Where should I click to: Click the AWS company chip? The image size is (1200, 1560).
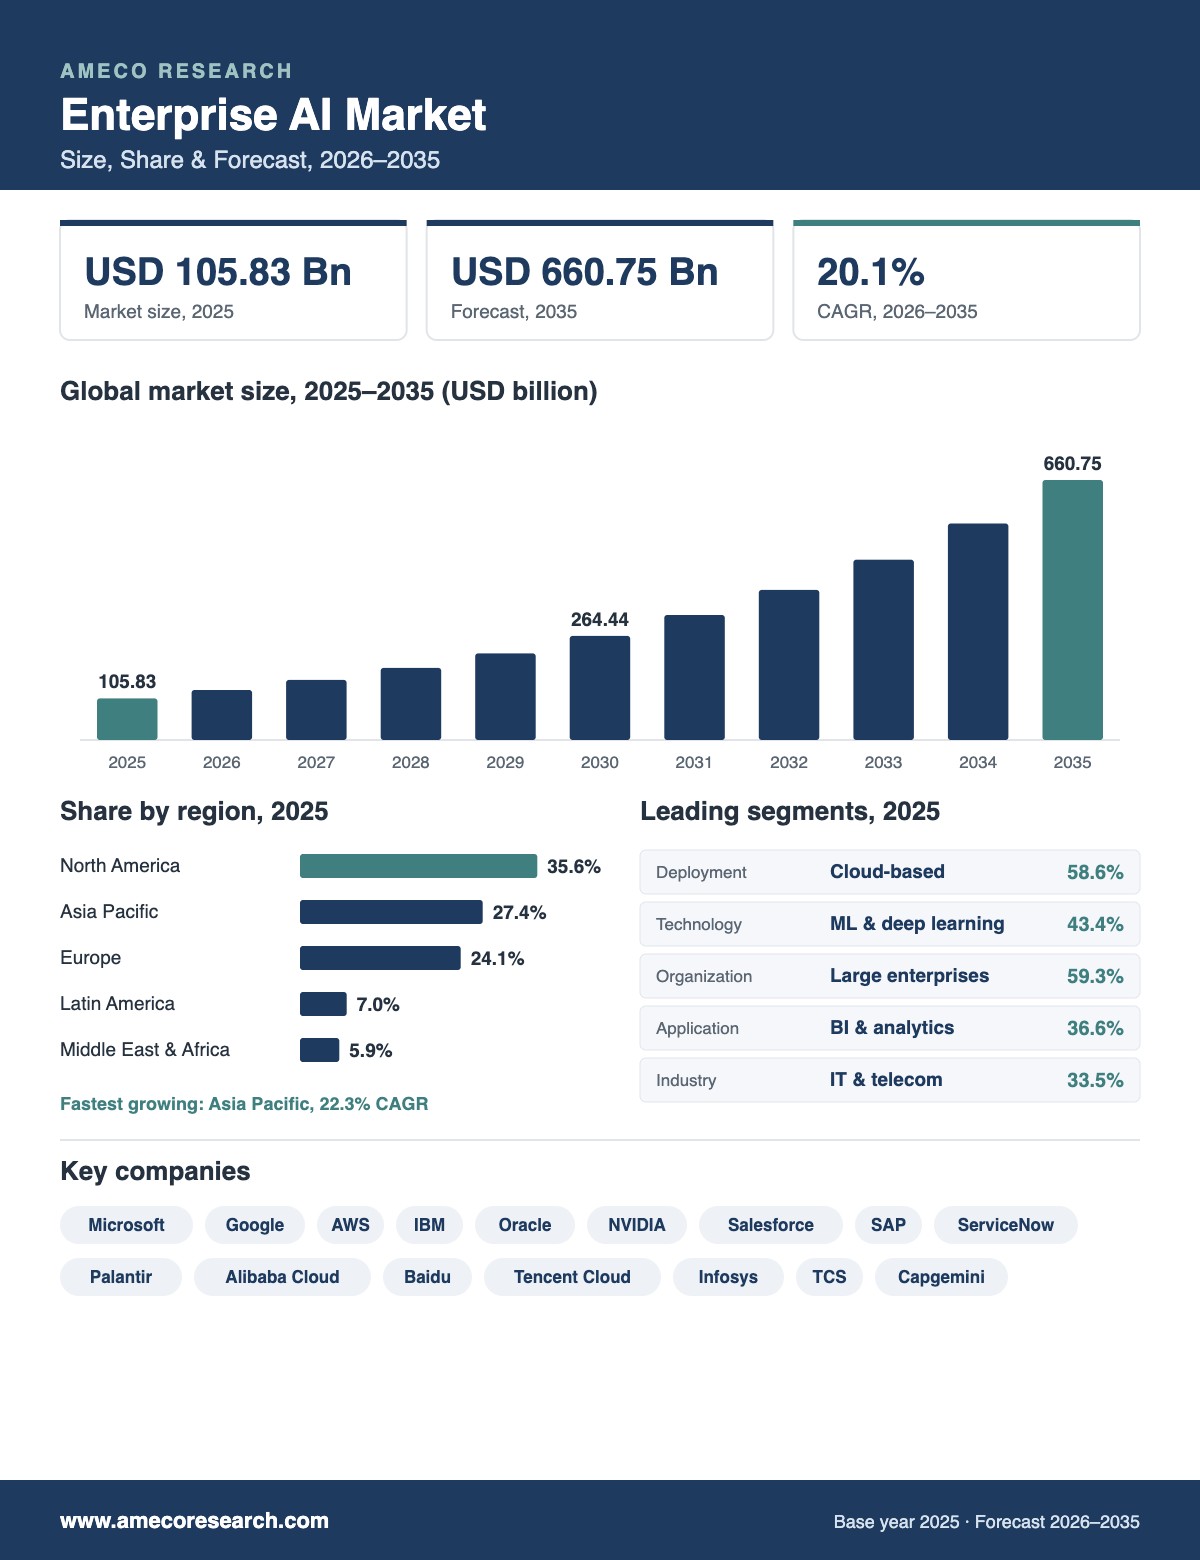coord(350,1225)
